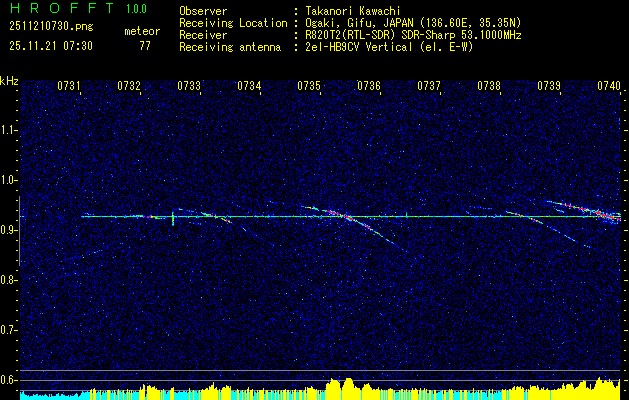
Task: Click the 0738 time marker
Action: [489, 85]
